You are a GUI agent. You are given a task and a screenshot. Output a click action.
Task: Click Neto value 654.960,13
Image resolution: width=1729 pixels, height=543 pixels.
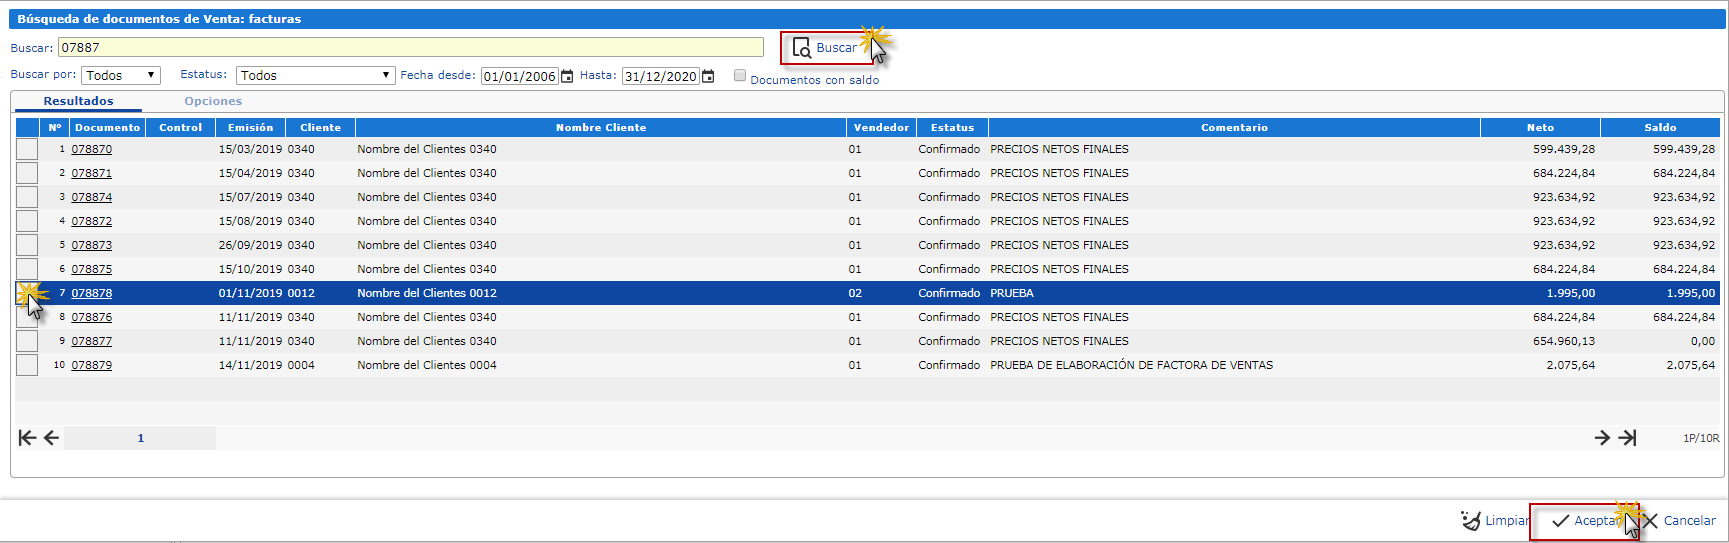click(x=1564, y=341)
